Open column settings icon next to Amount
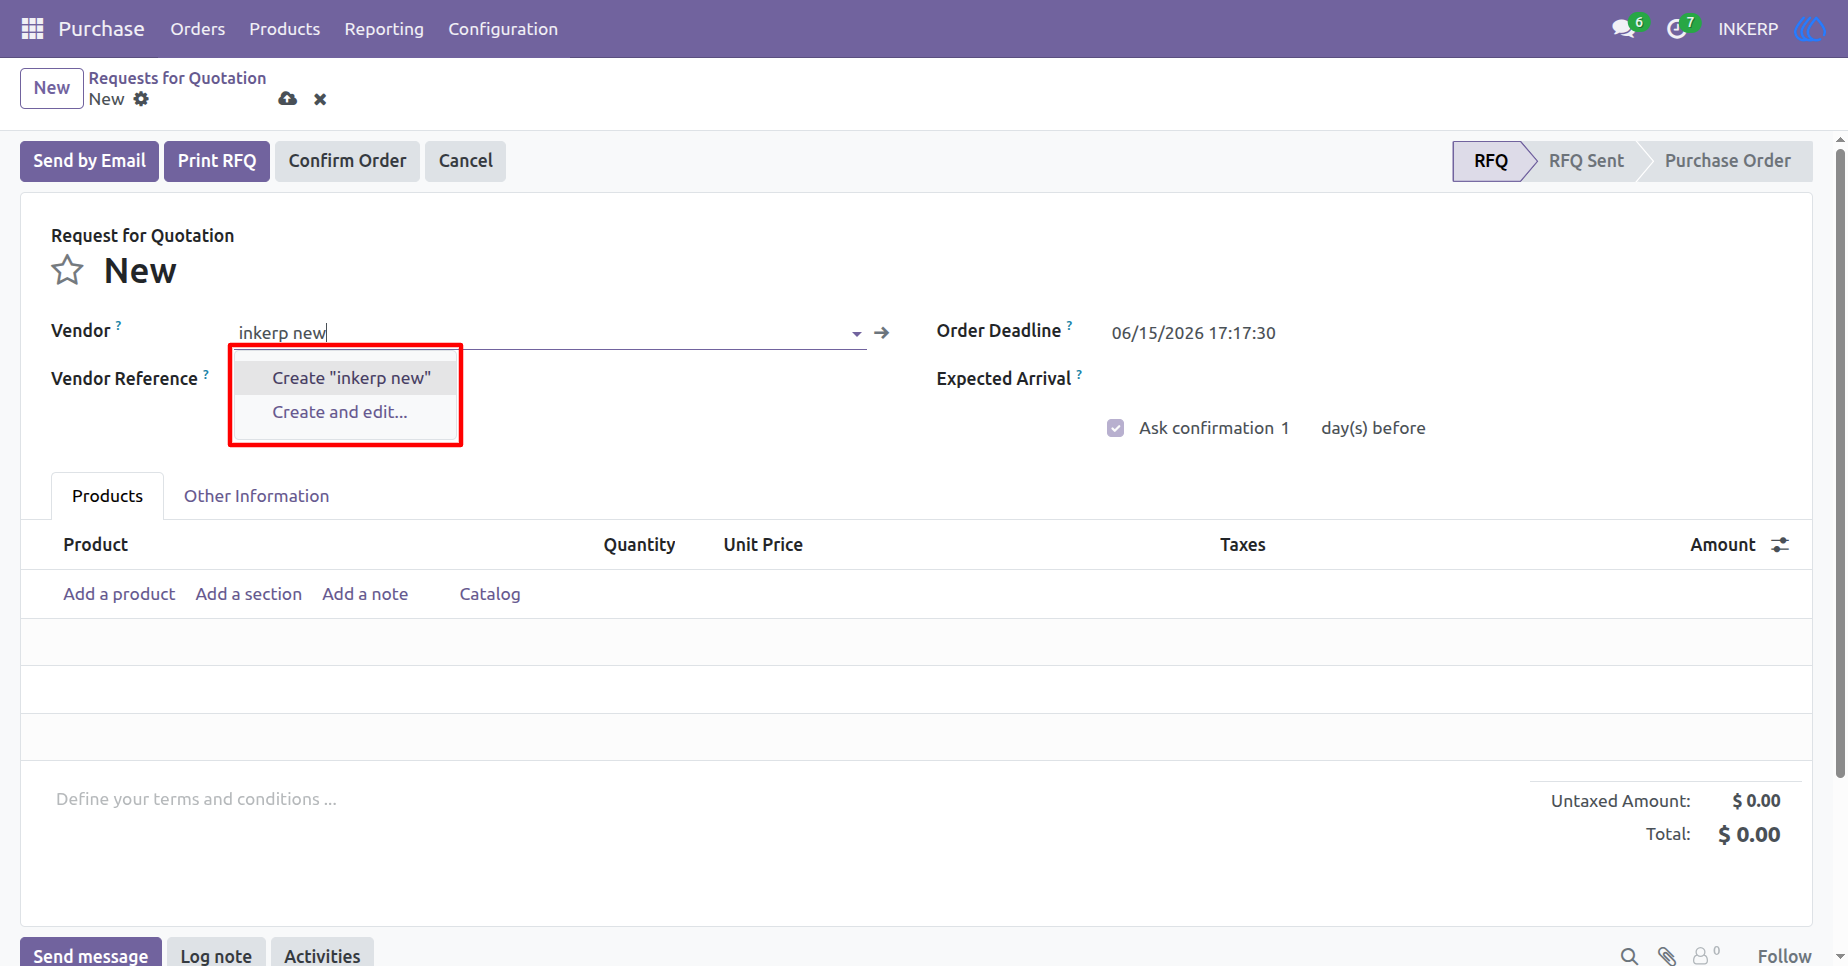 [1780, 545]
